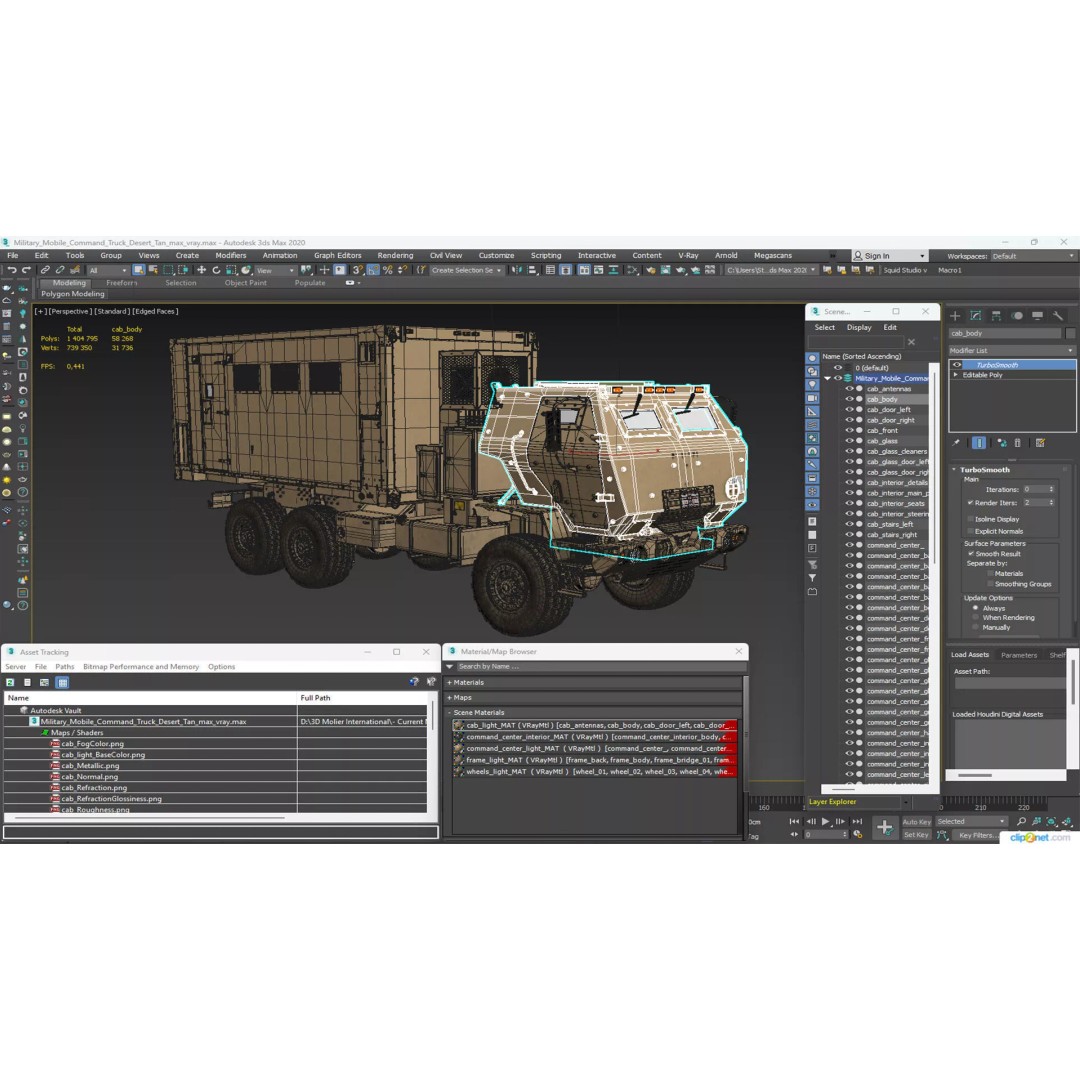Open the selection filter All dropdown

107,270
